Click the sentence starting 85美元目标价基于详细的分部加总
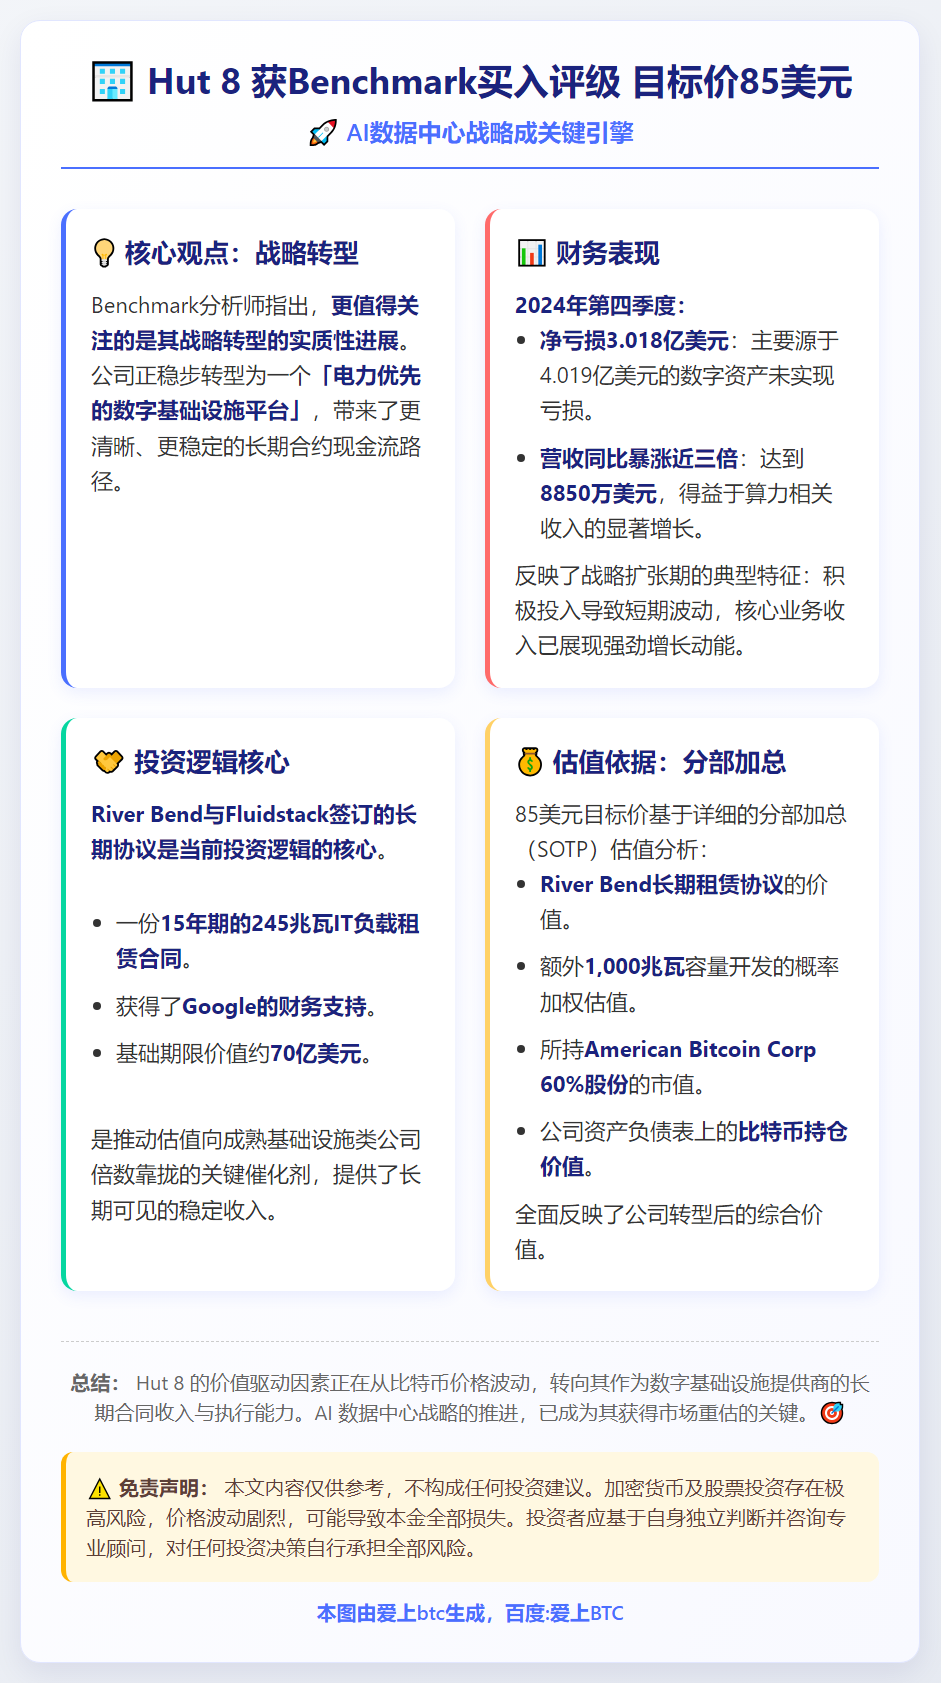This screenshot has height=1683, width=941. (x=681, y=832)
